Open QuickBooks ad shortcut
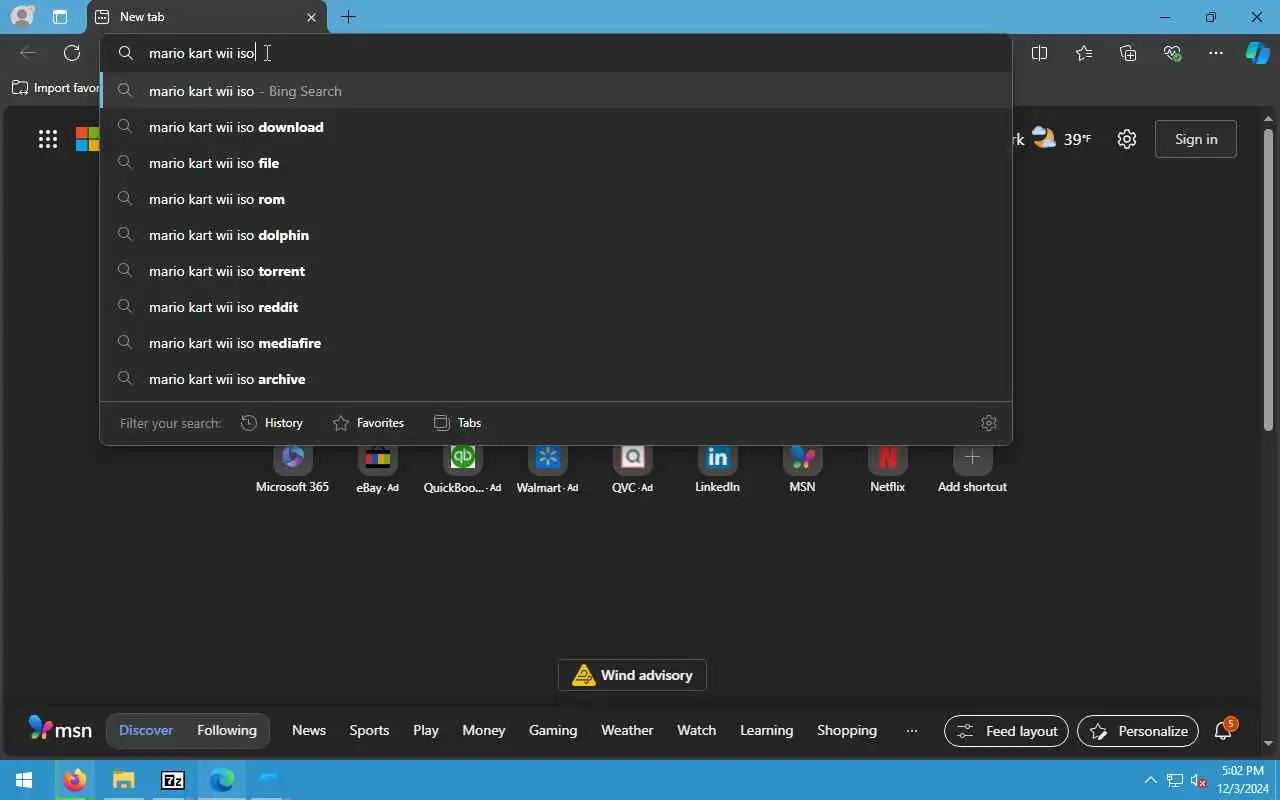 pos(462,470)
